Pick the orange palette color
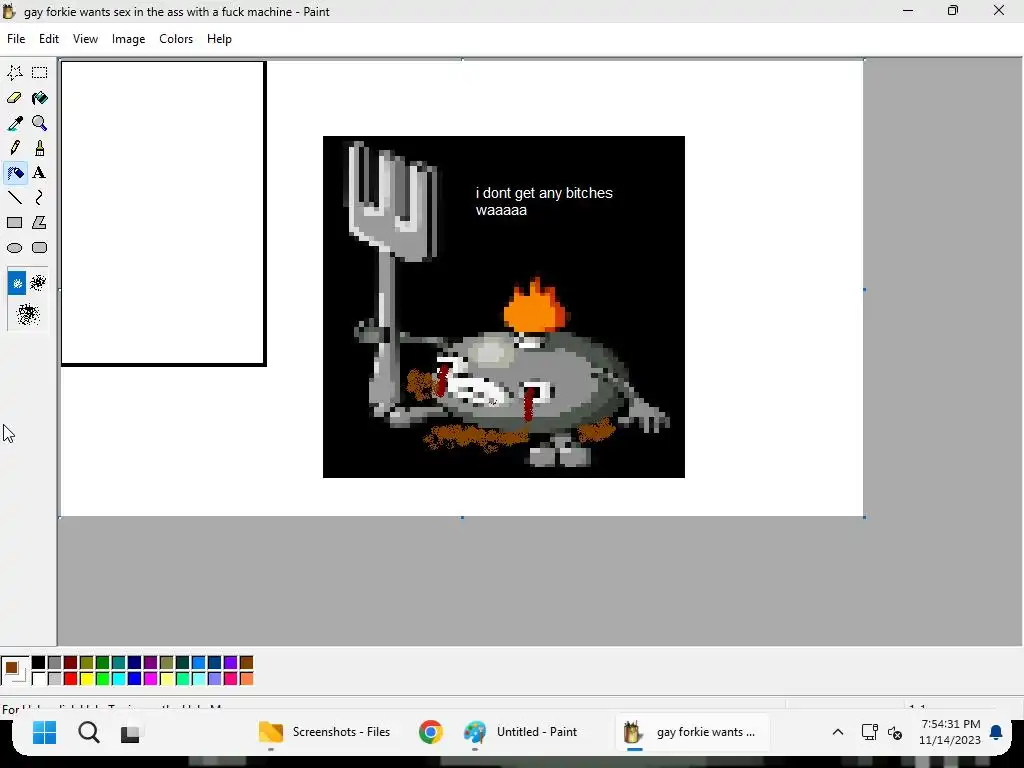1024x768 pixels. 246,679
